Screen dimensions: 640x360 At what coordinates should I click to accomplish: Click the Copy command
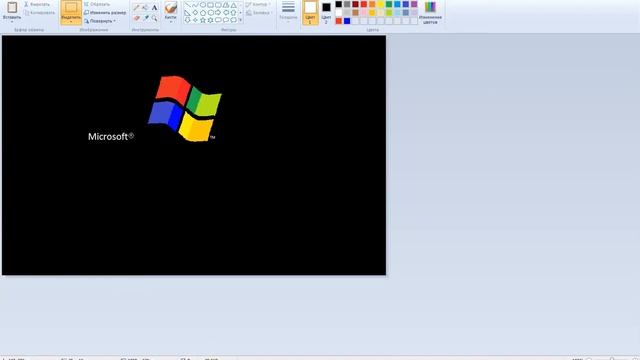coord(39,13)
